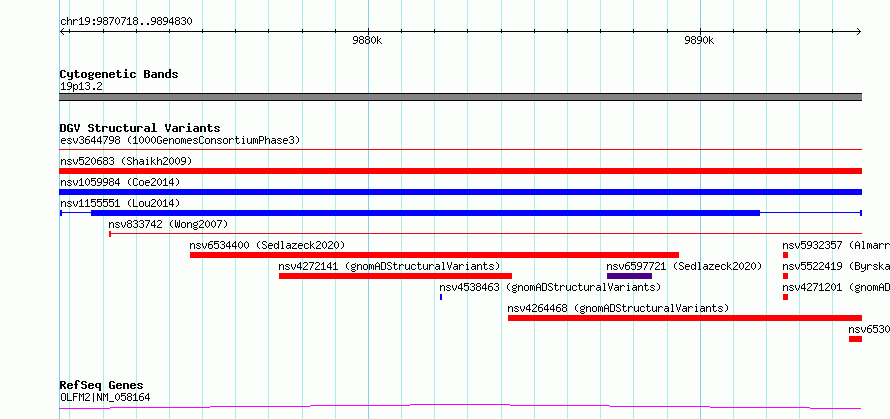Select the nsv4264468 gnomAD red bar

point(685,318)
